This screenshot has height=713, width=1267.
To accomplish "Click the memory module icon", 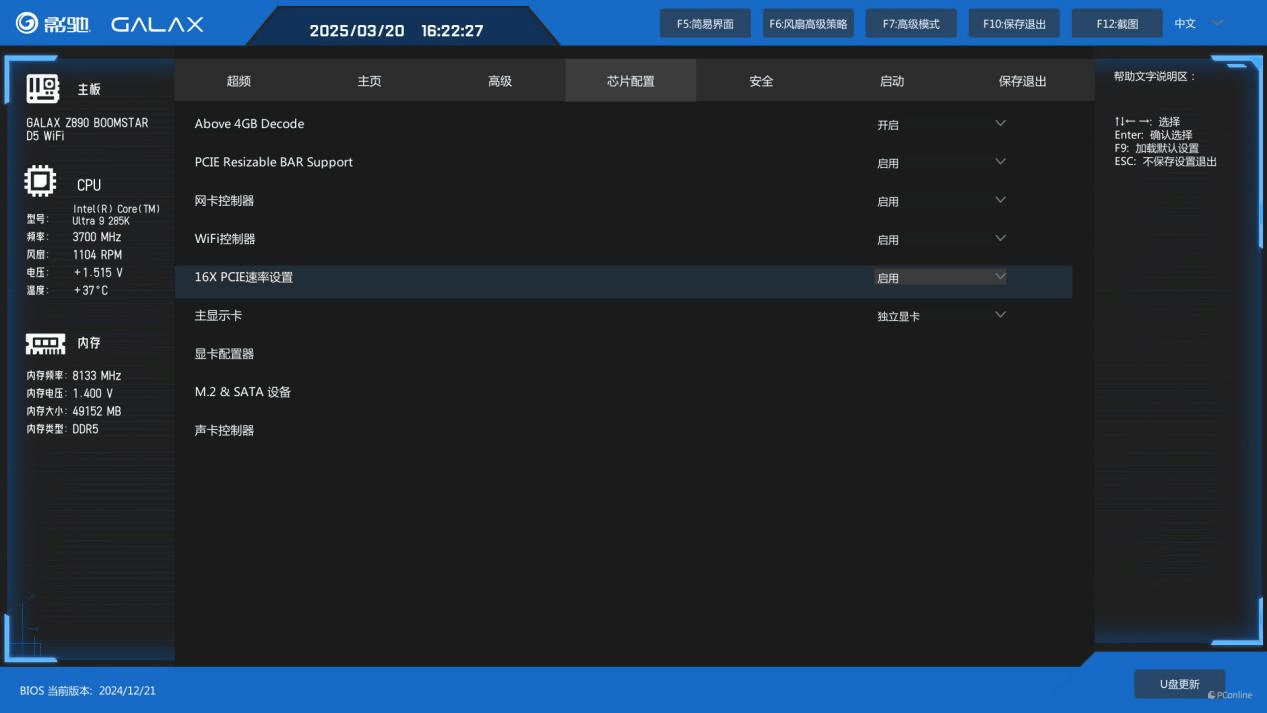I will 45,343.
